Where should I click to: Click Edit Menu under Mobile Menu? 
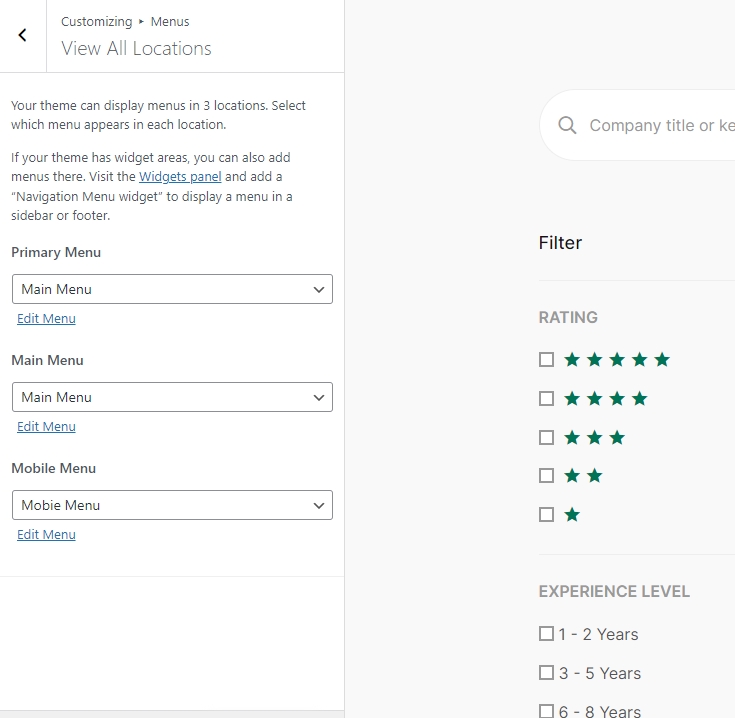pos(46,535)
